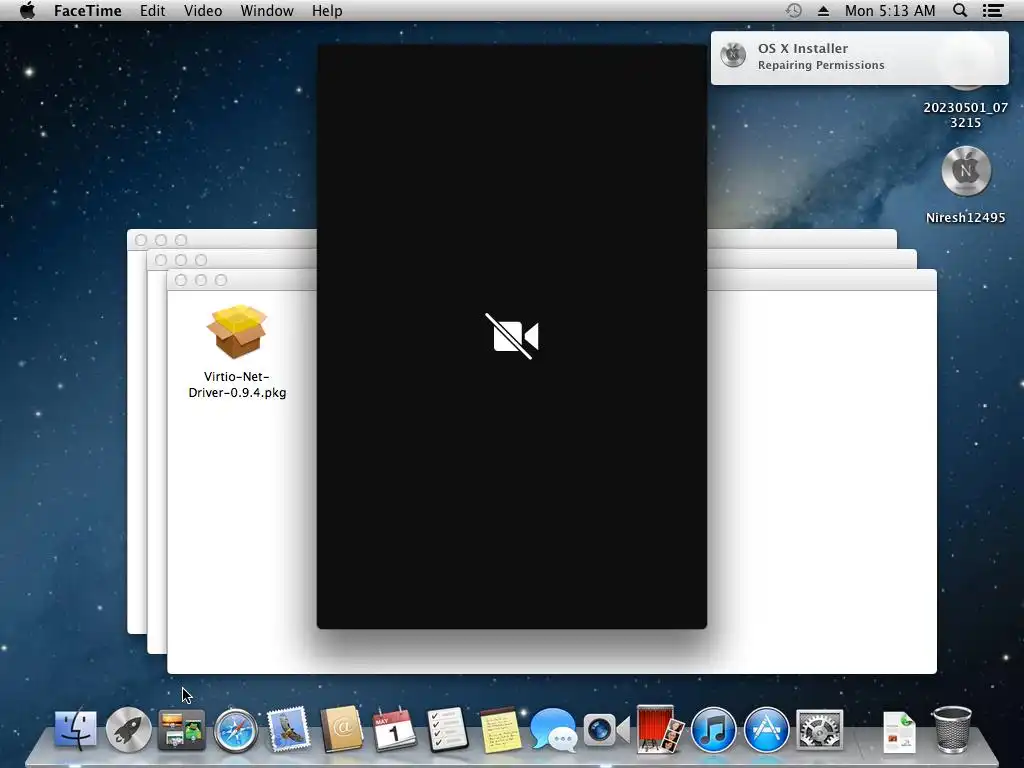This screenshot has height=768, width=1024.
Task: Launch iTunes from the Dock
Action: pos(713,729)
